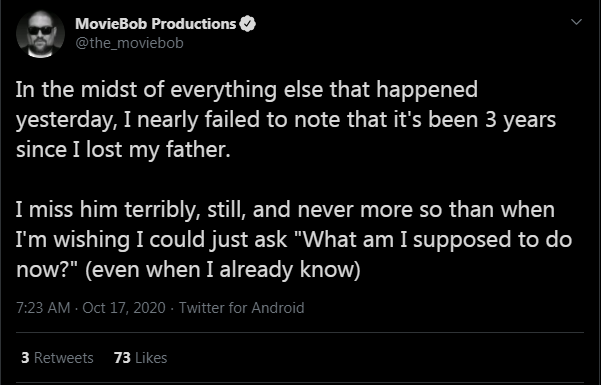The width and height of the screenshot is (601, 385).
Task: Open MovieBob's profile avatar picture
Action: coord(40,34)
